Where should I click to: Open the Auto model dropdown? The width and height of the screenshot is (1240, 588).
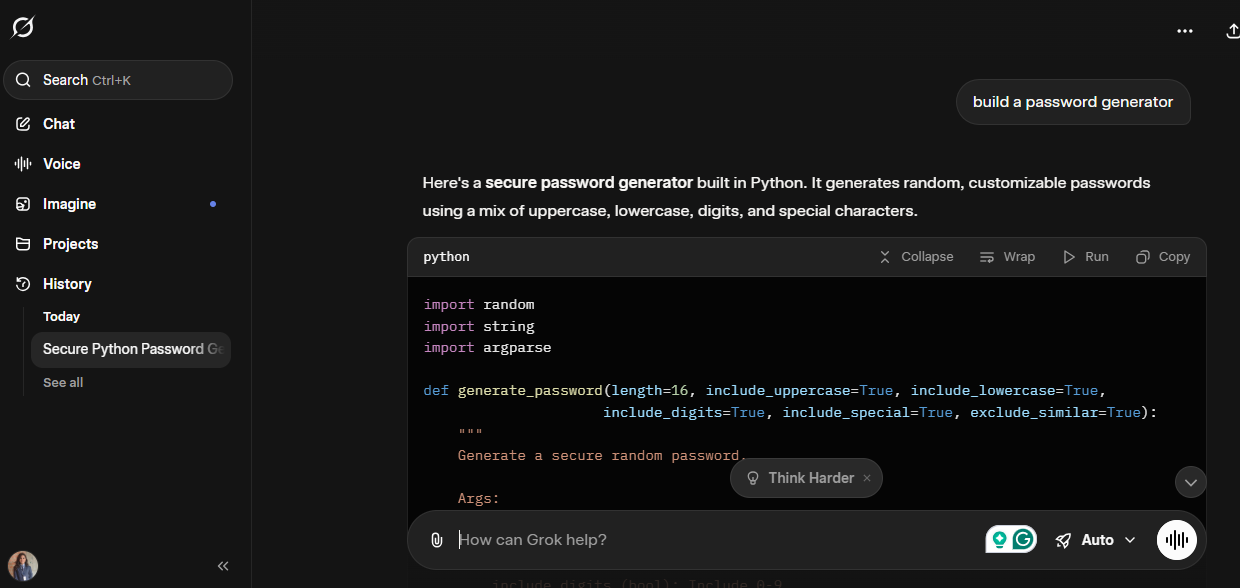1096,540
